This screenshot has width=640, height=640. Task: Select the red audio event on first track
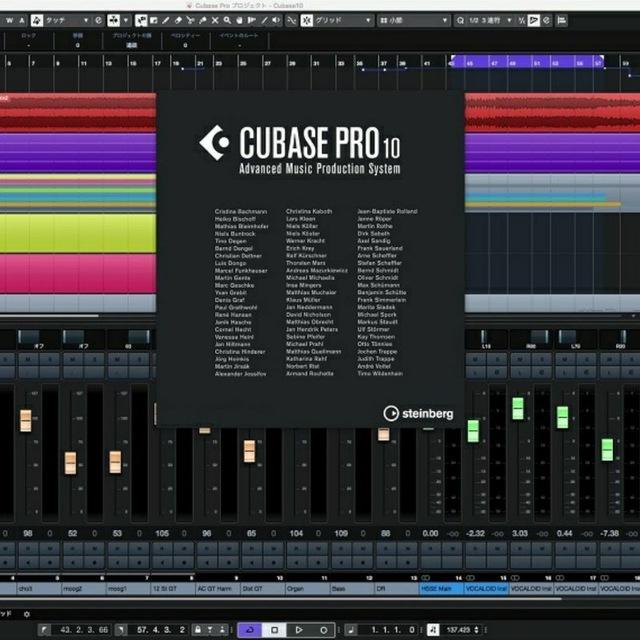click(78, 112)
